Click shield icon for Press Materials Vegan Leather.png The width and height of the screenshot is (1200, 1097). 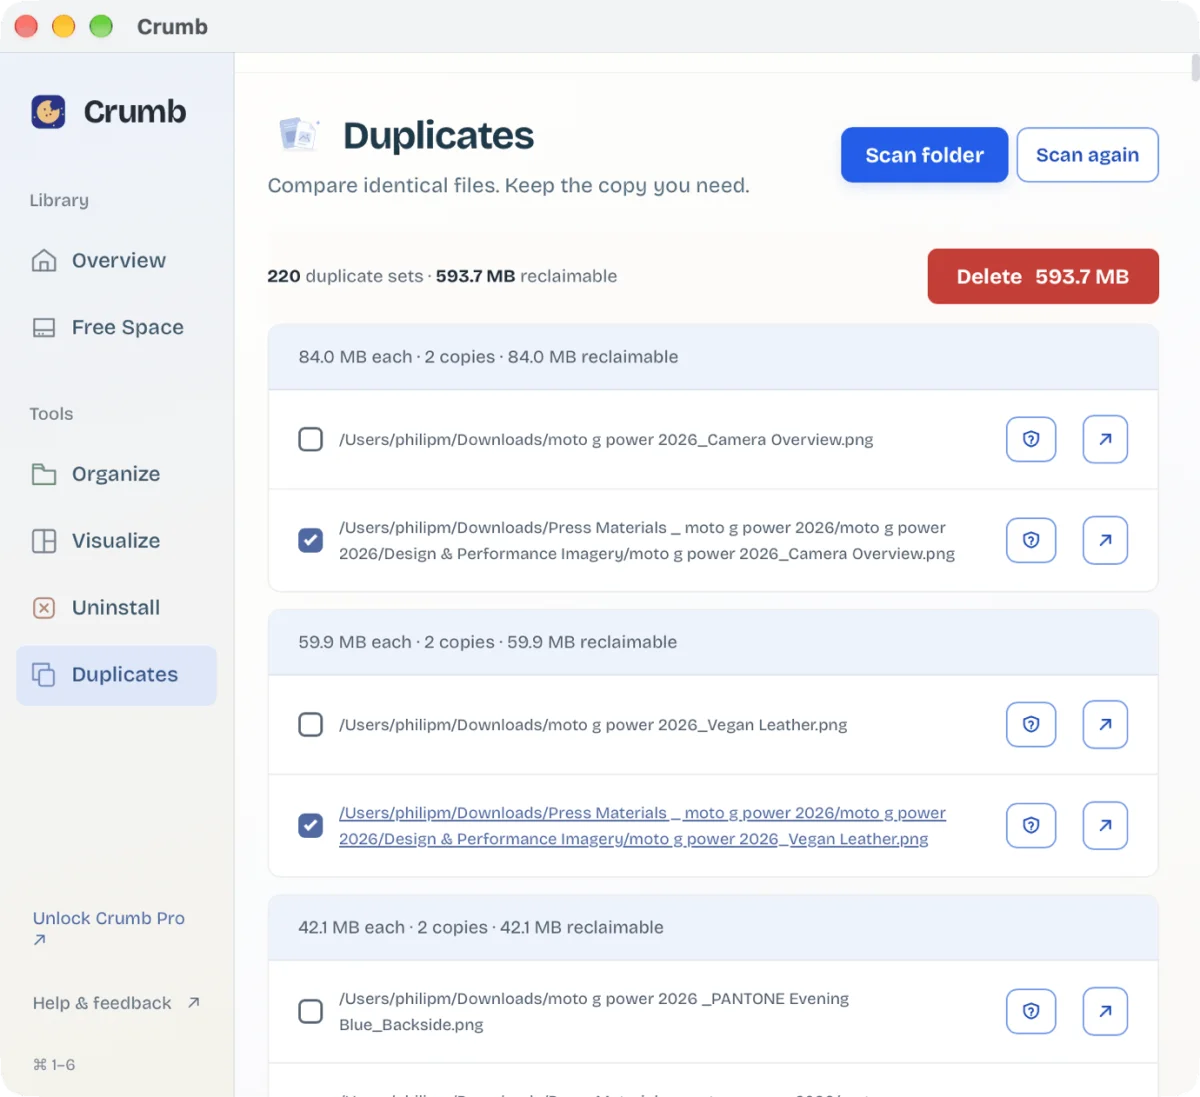1031,825
